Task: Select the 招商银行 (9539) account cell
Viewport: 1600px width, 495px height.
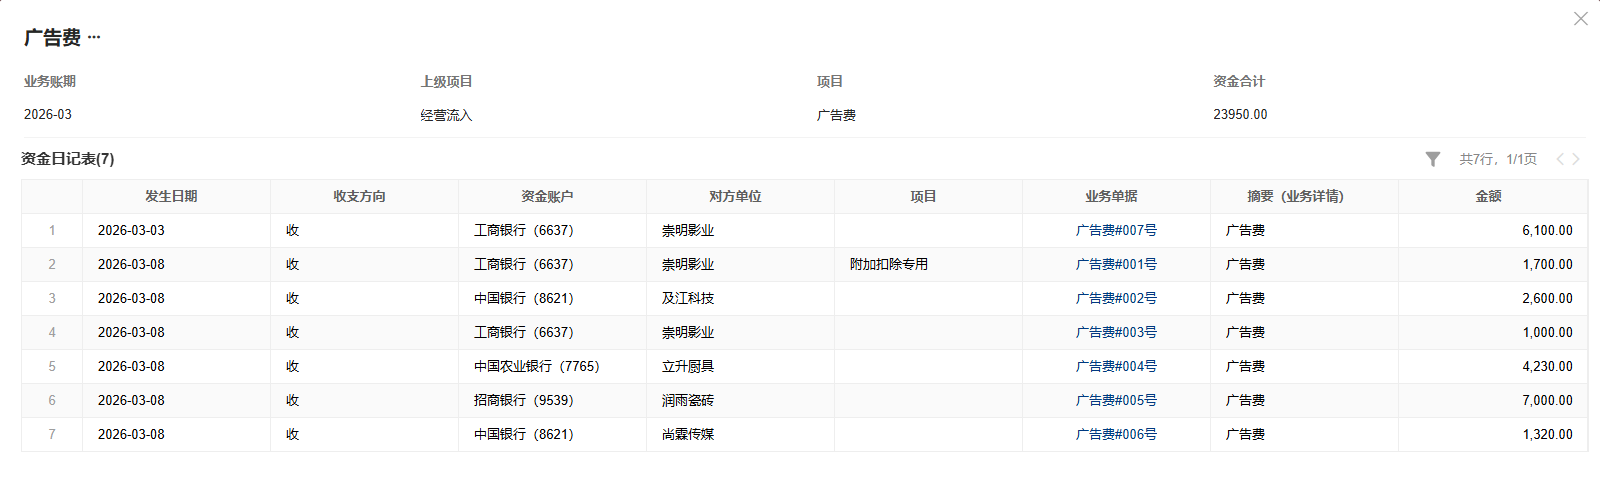Action: (552, 400)
